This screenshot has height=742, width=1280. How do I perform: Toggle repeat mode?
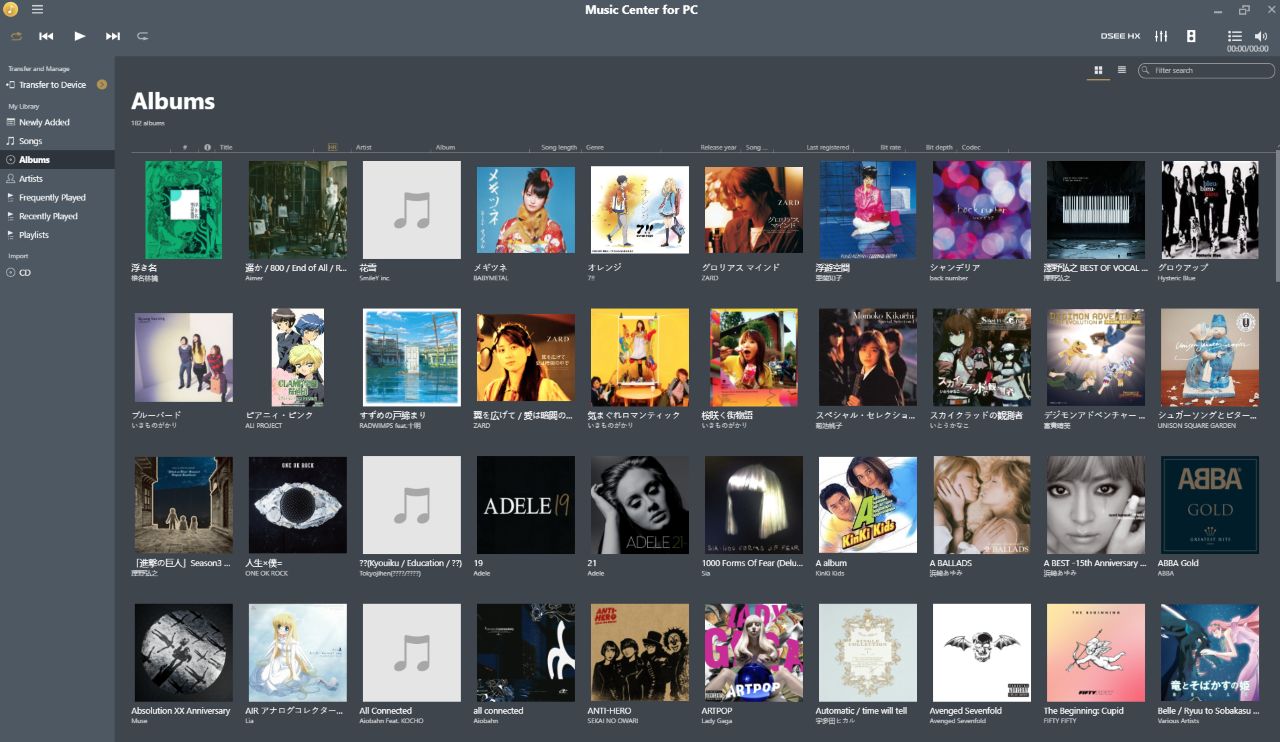point(143,36)
